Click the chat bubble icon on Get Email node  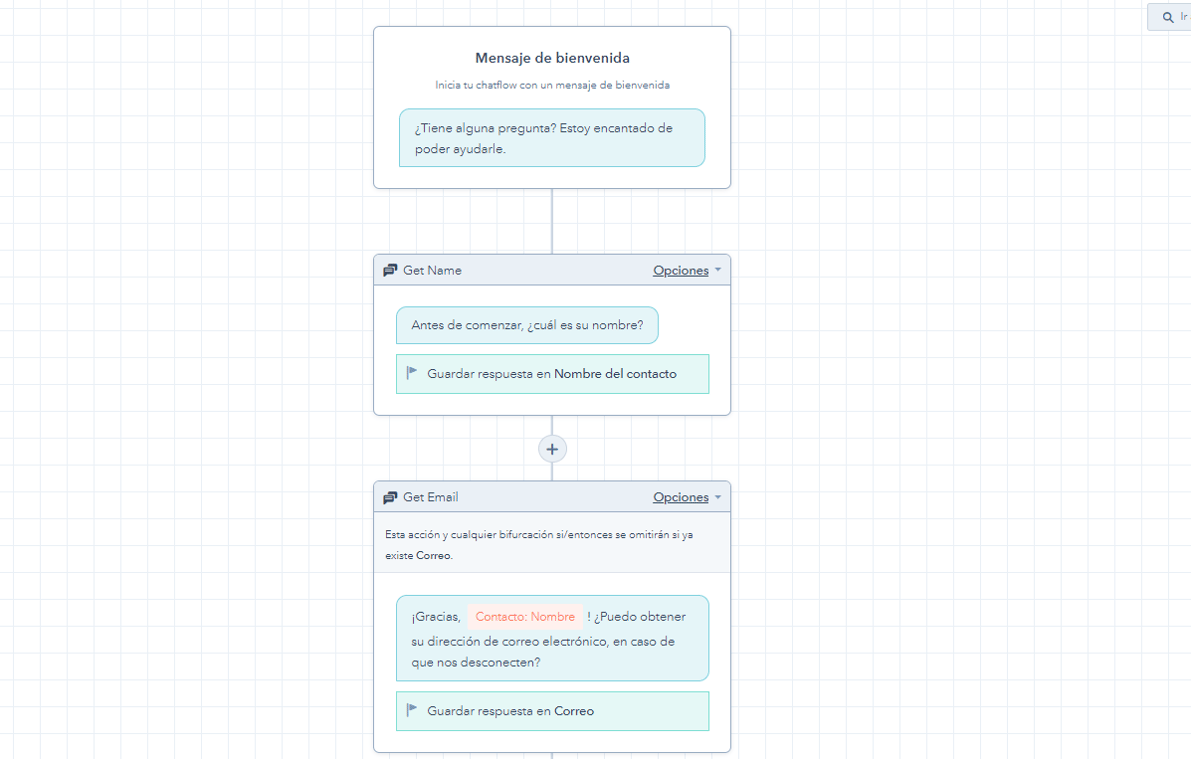point(391,496)
